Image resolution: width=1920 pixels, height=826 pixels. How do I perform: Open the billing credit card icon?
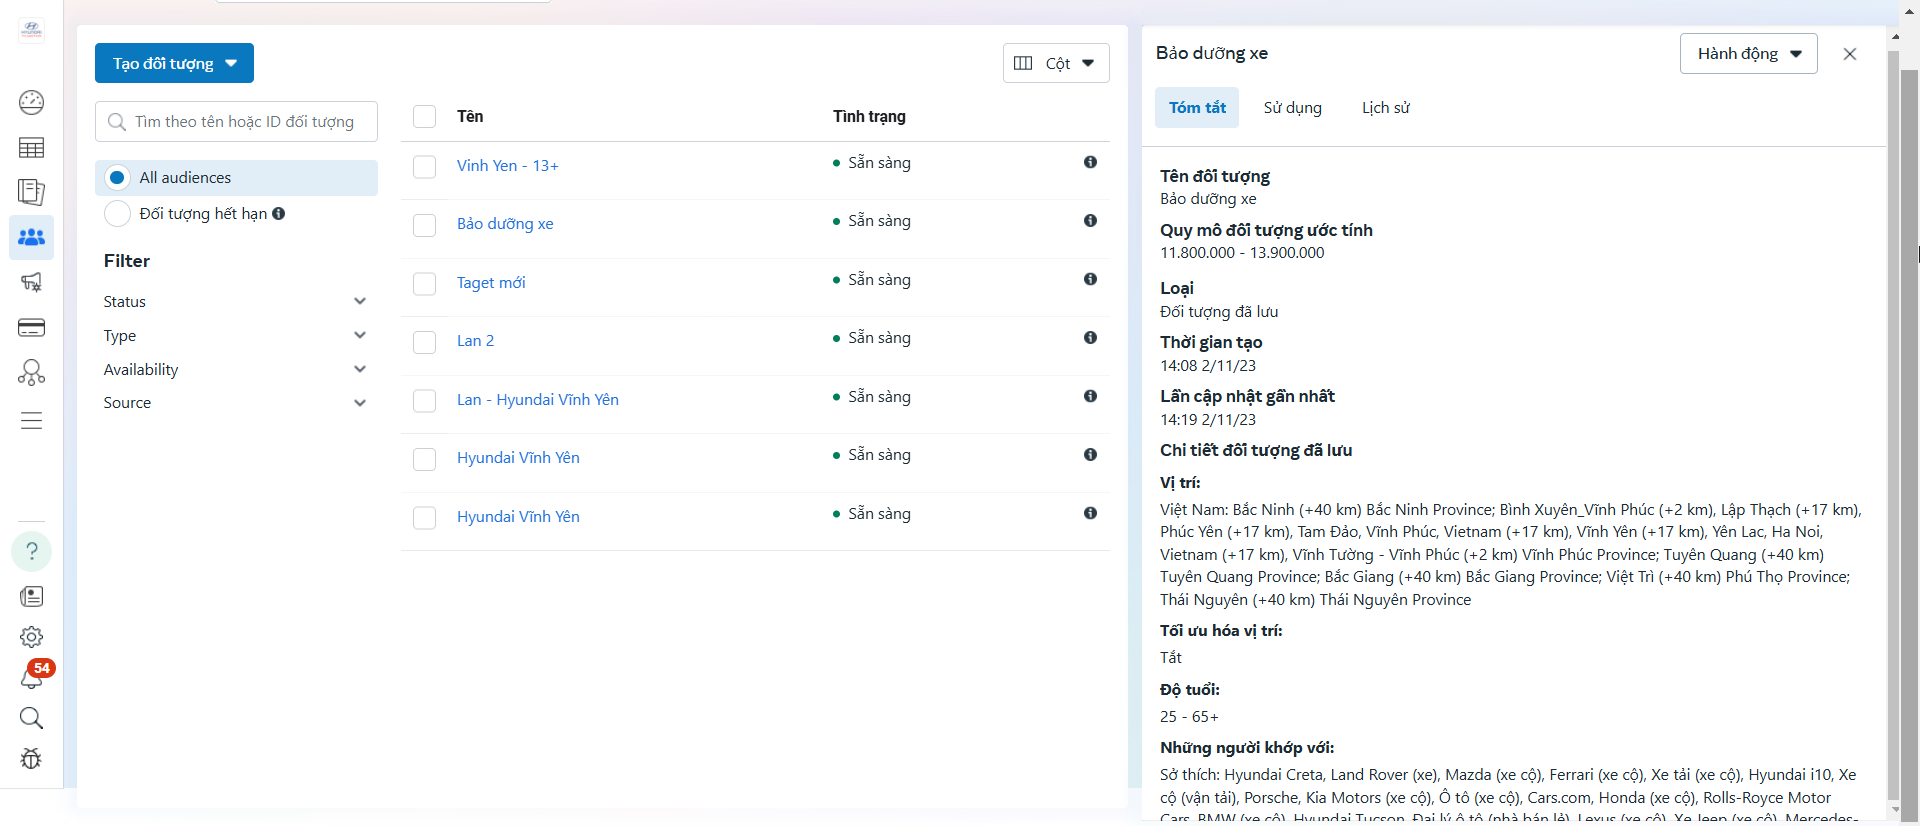(31, 328)
